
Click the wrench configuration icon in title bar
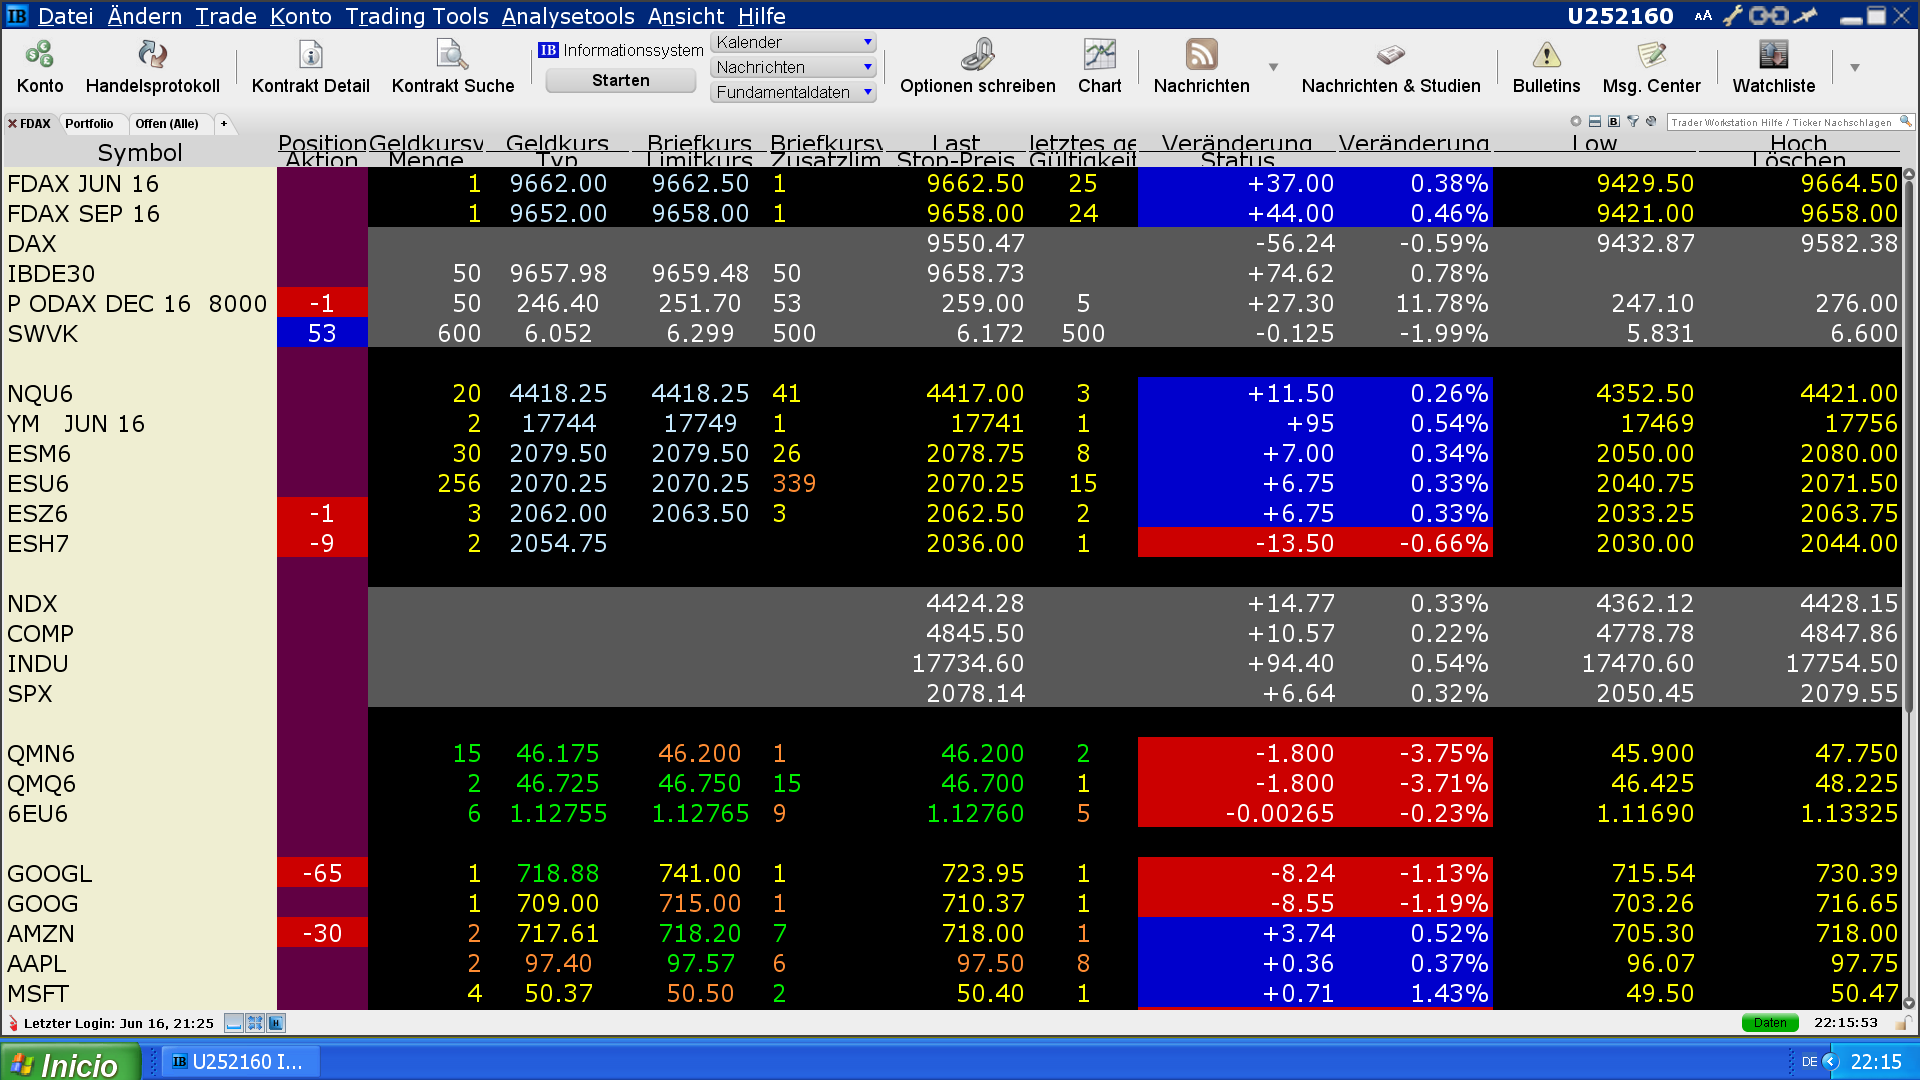1732,16
